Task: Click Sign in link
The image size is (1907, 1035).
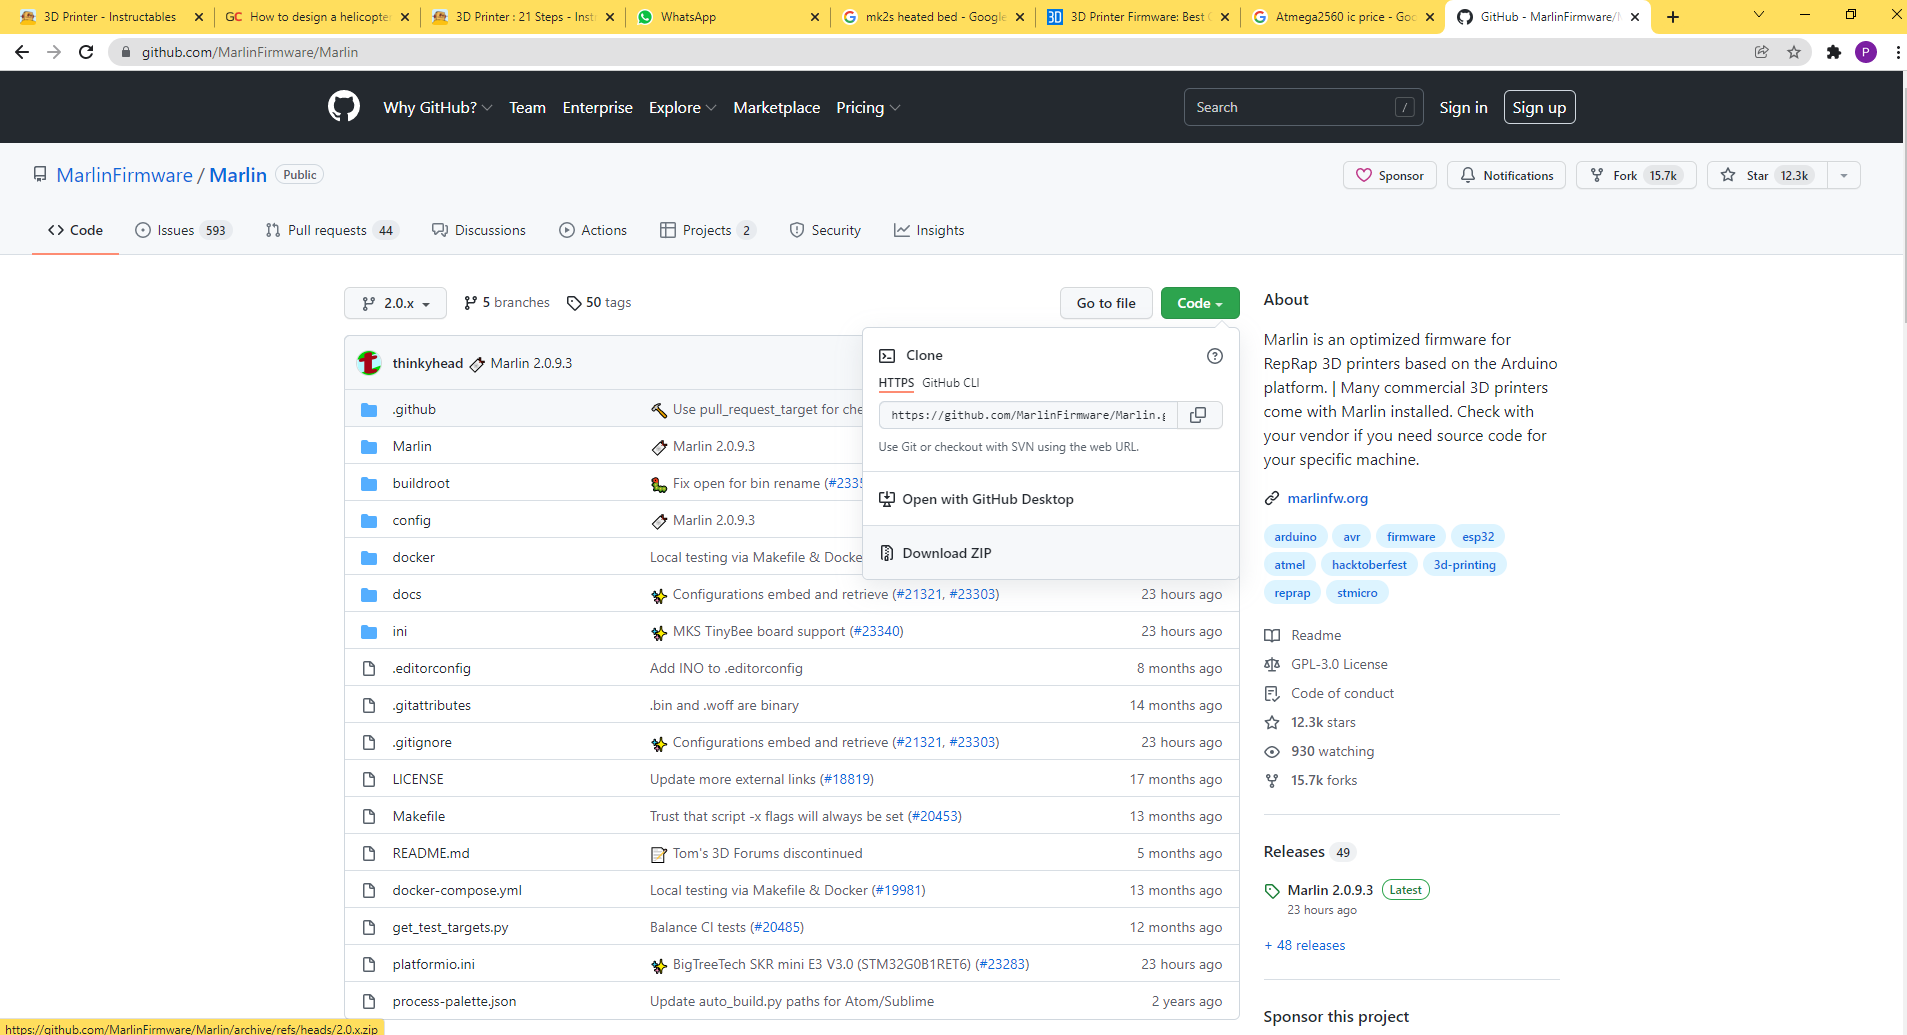Action: coord(1463,107)
